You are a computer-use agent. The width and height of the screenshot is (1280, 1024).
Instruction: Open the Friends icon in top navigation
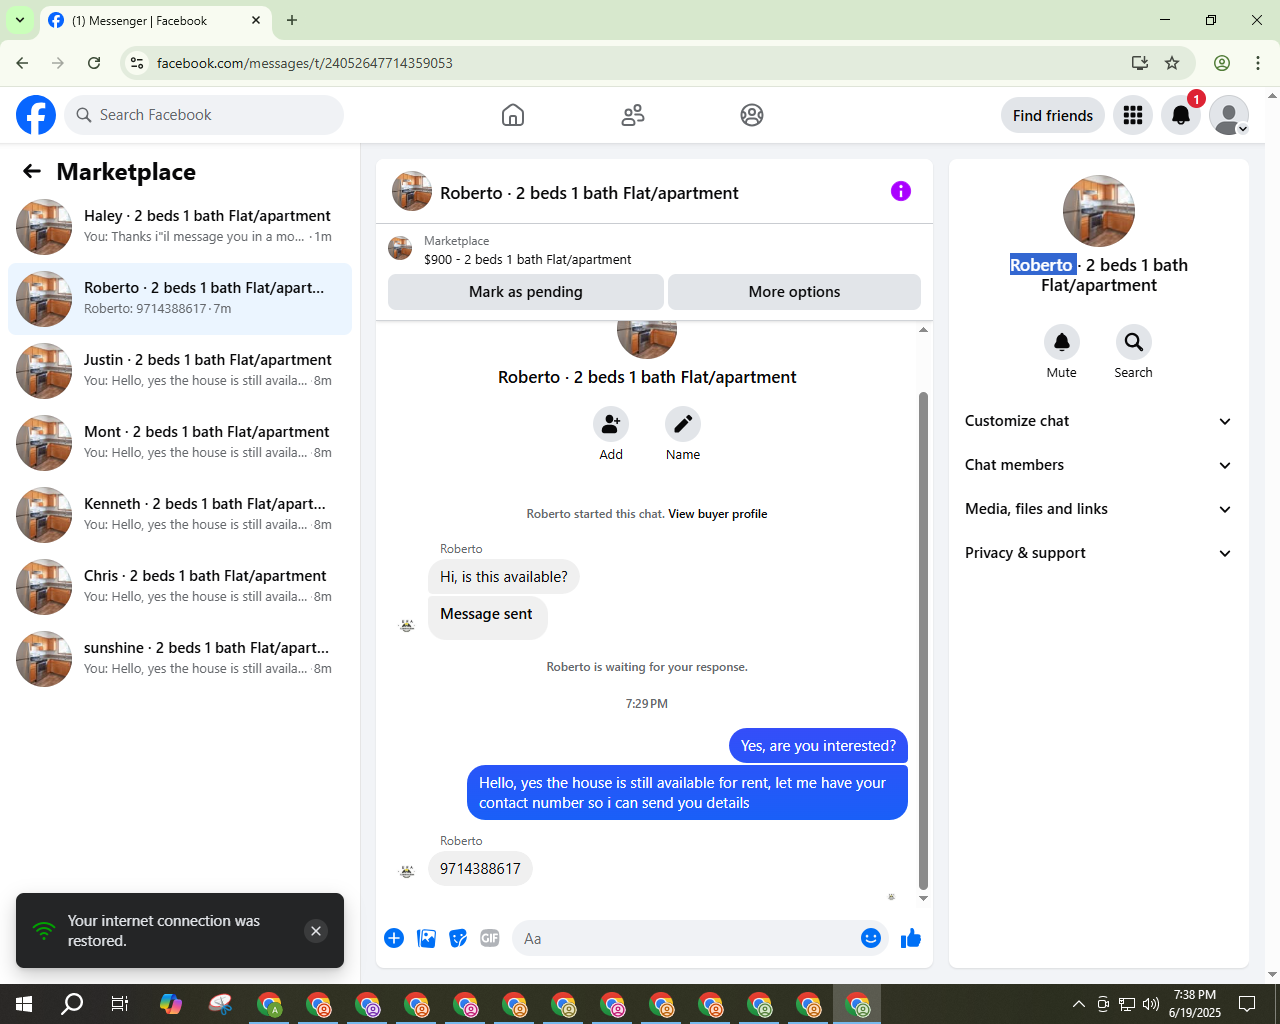633,115
